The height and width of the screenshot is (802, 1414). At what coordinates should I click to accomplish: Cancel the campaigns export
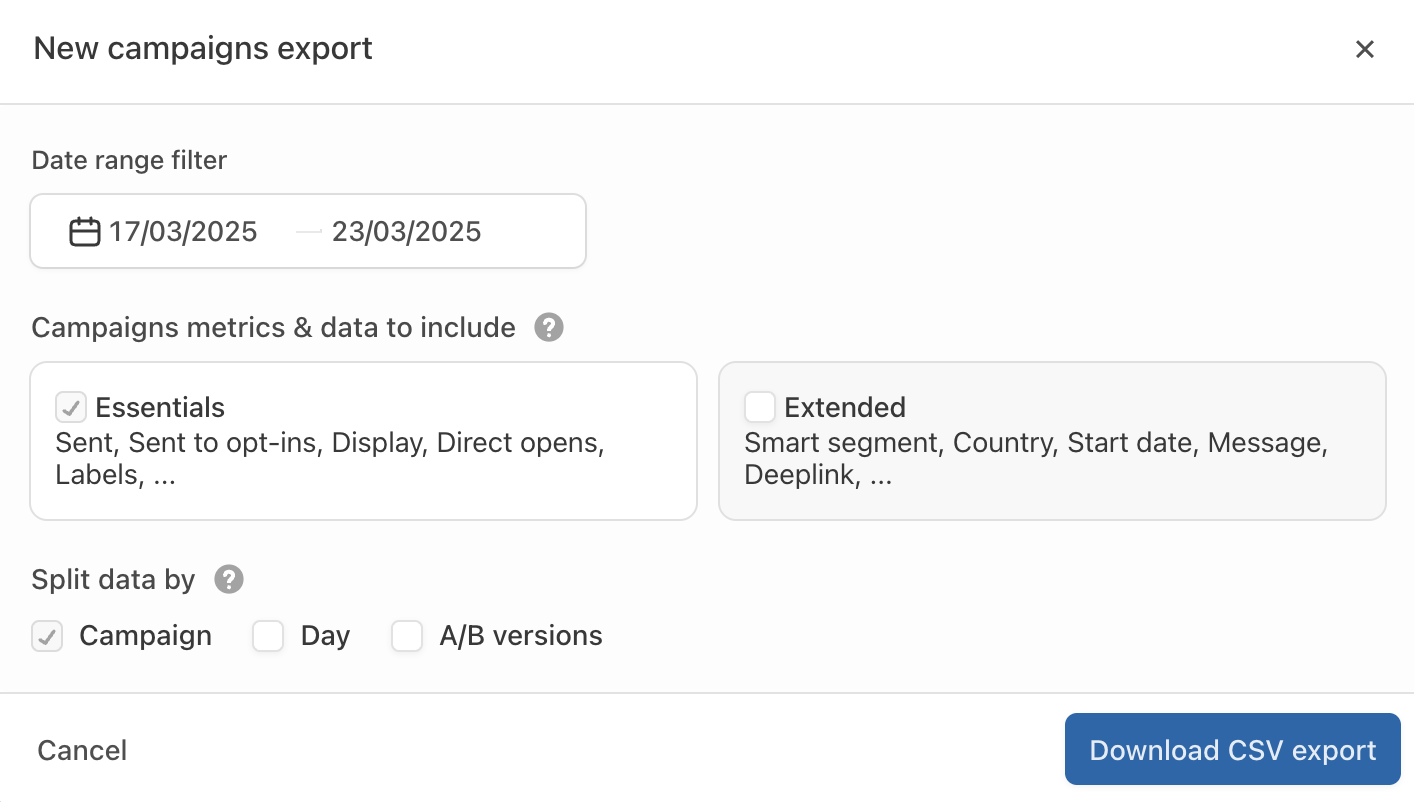pos(81,750)
